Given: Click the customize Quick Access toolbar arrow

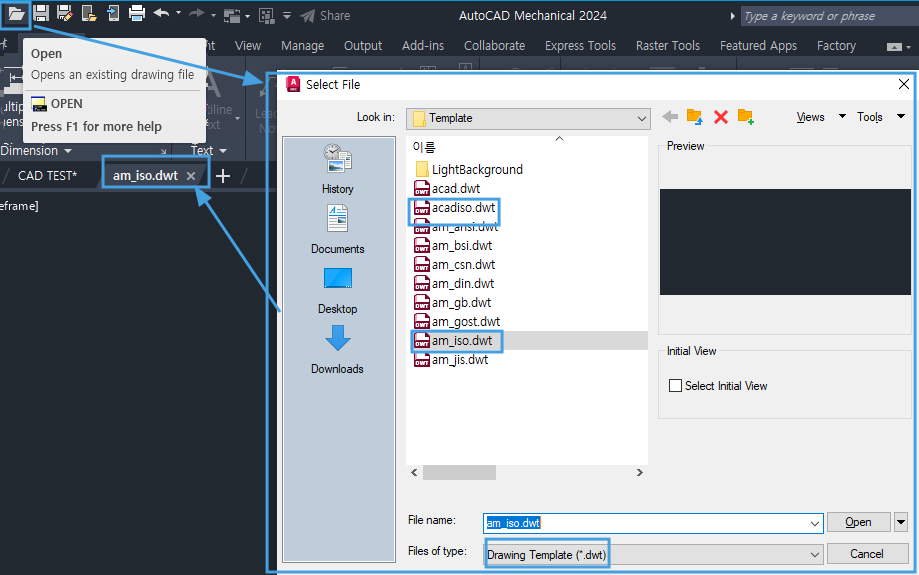Looking at the screenshot, I should [x=287, y=16].
